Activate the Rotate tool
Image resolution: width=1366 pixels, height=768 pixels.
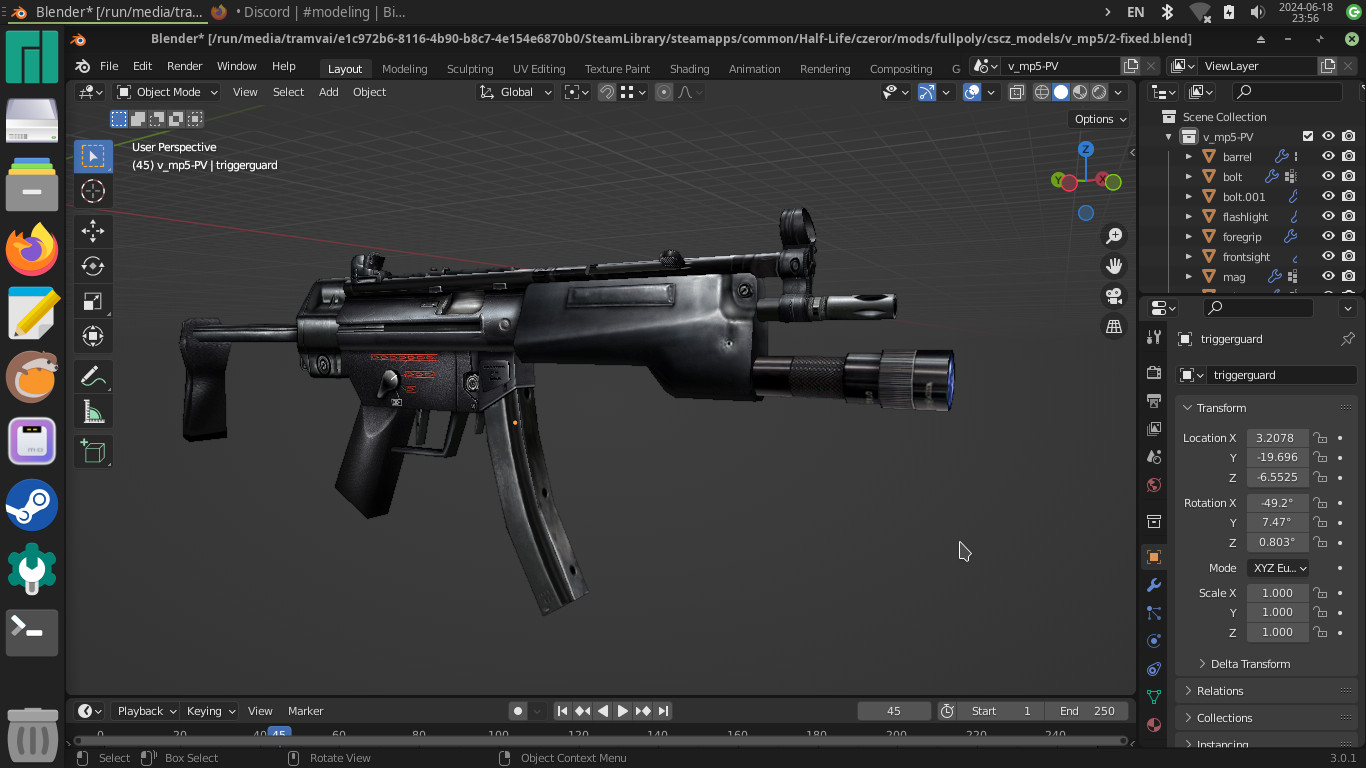click(x=93, y=266)
